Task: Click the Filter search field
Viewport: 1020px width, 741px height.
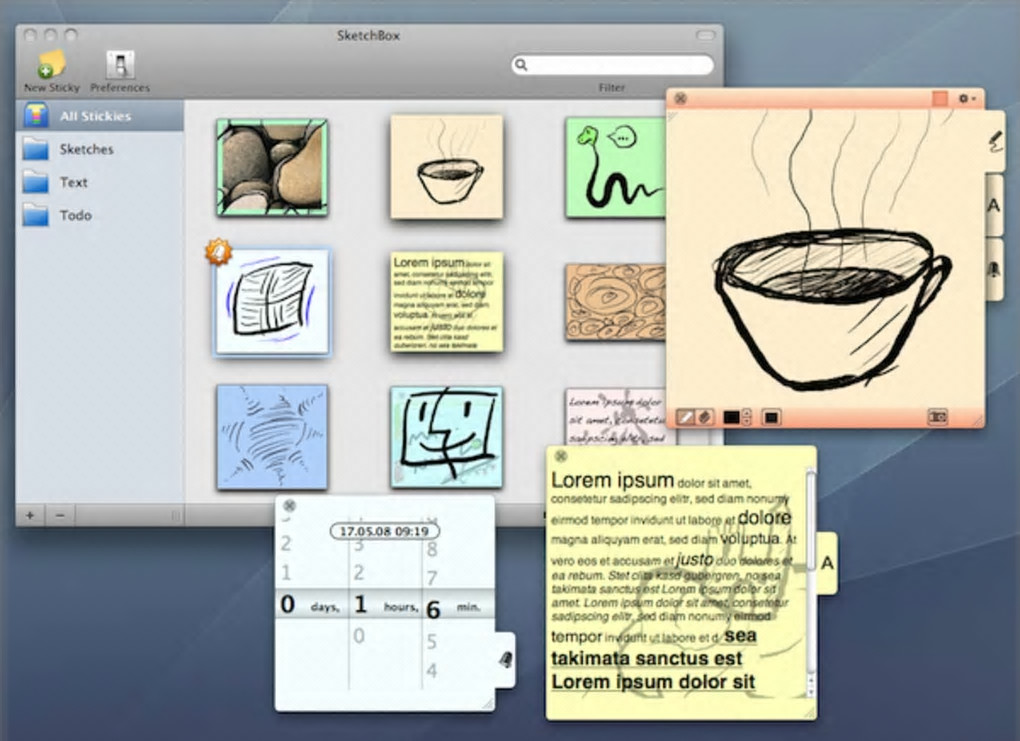Action: pyautogui.click(x=612, y=64)
